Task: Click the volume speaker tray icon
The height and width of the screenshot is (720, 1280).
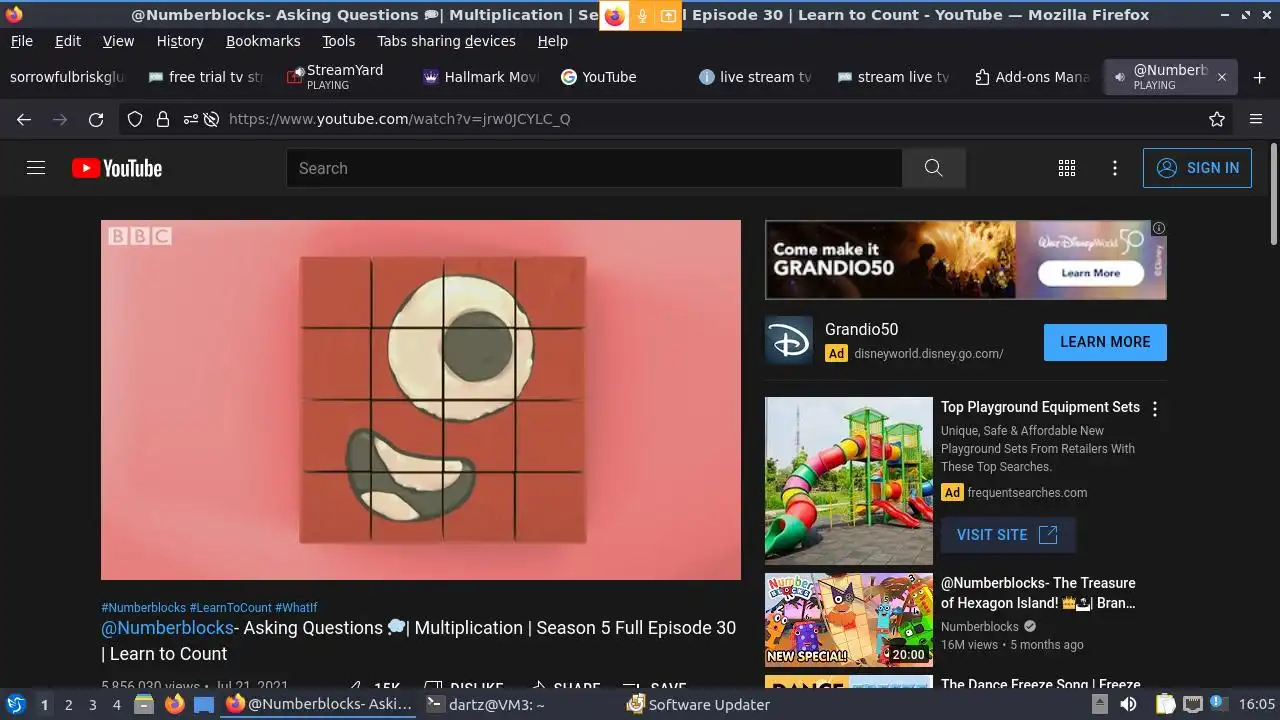Action: point(1128,704)
